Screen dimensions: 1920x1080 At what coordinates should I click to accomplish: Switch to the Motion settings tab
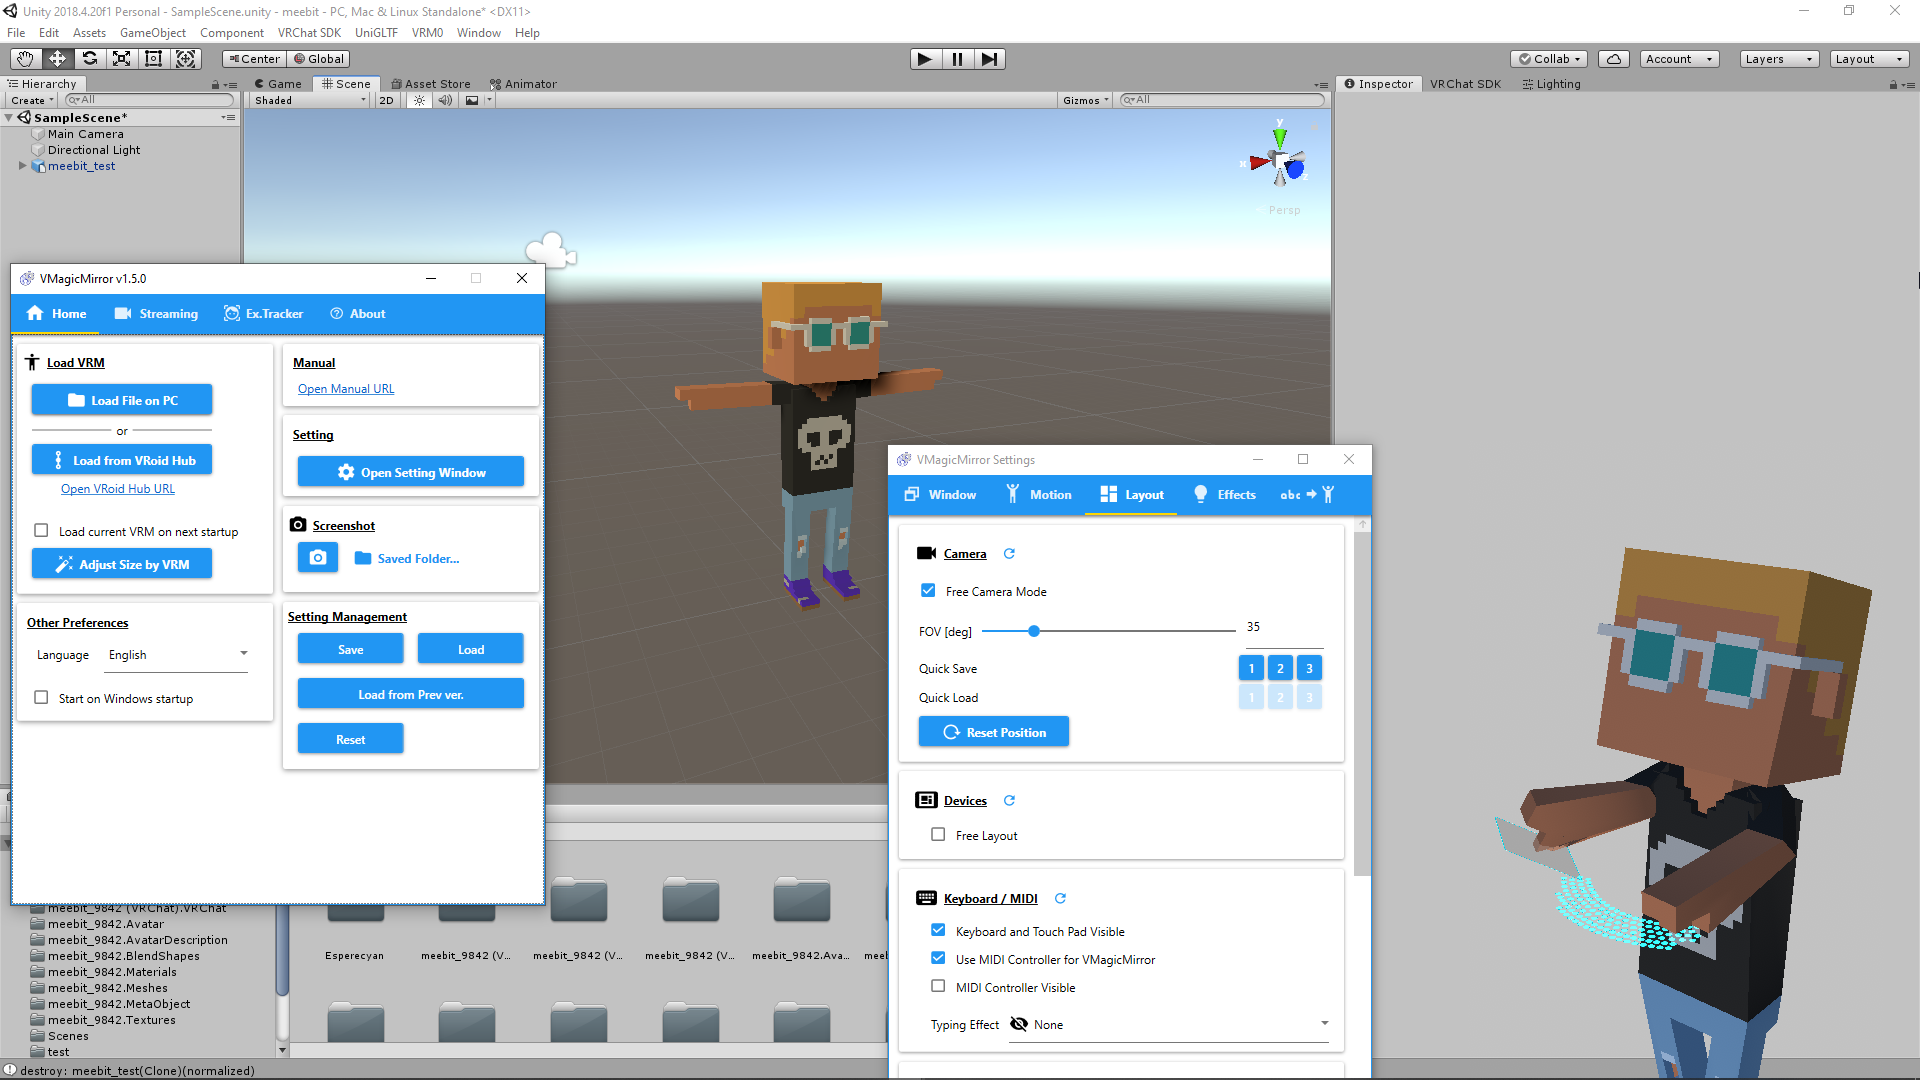coord(1038,495)
